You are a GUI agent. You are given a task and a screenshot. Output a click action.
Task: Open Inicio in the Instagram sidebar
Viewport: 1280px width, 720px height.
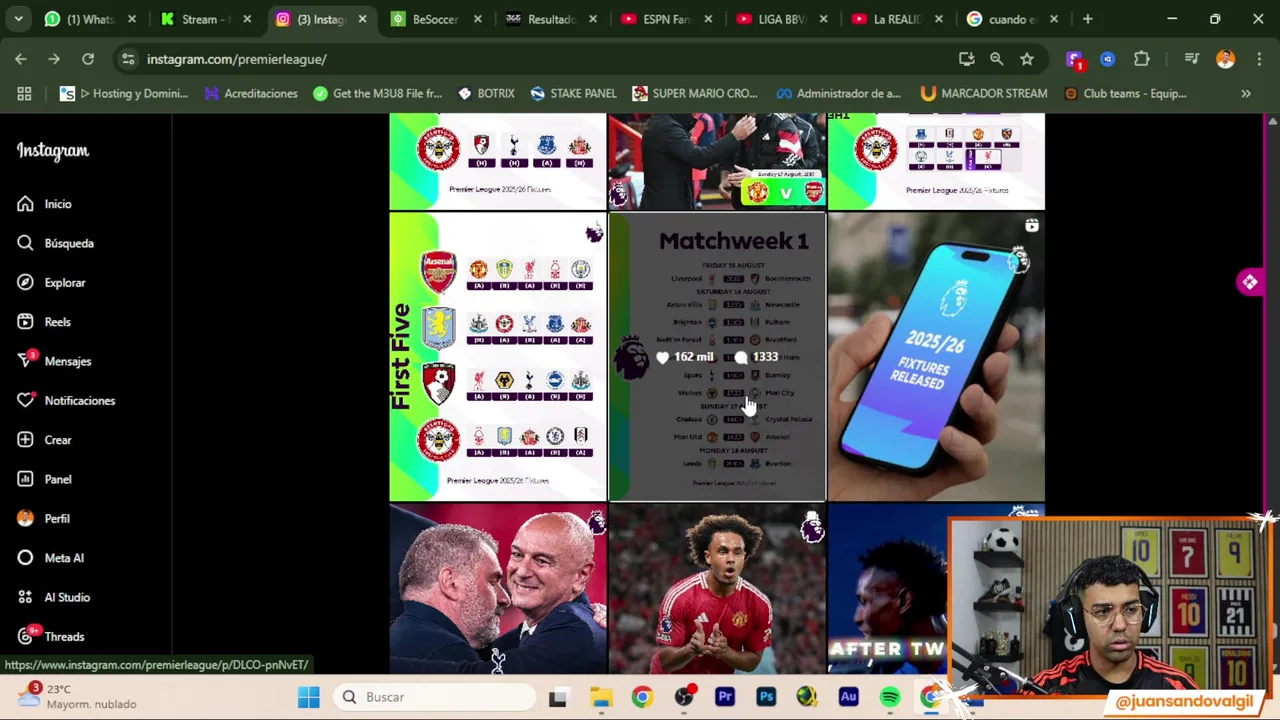[44, 204]
